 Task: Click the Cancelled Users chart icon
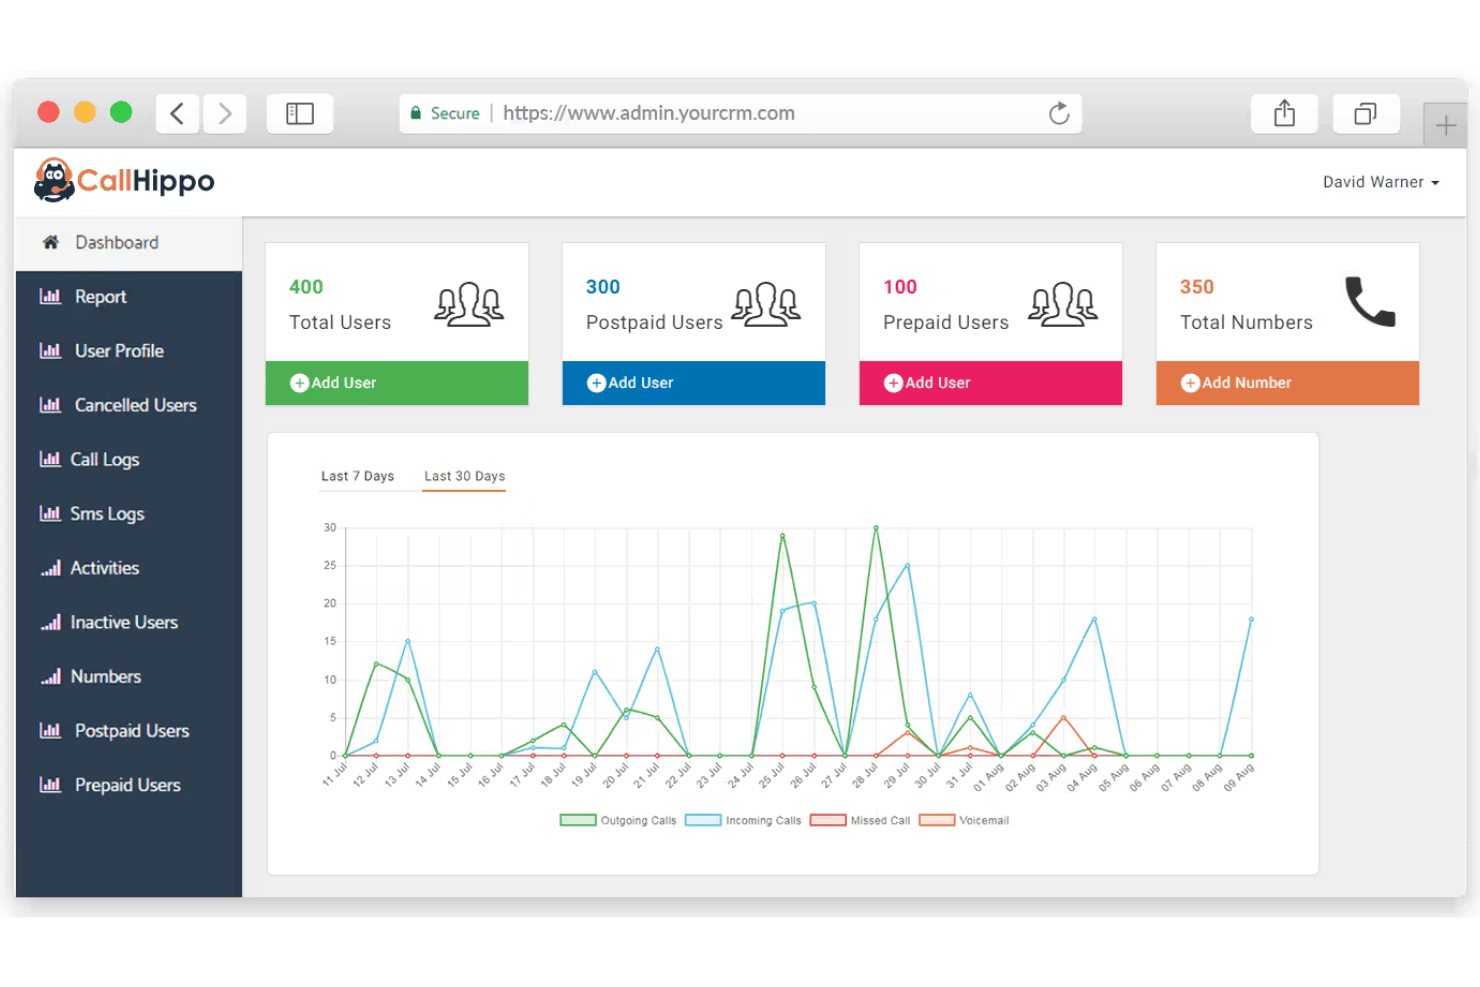click(x=50, y=405)
